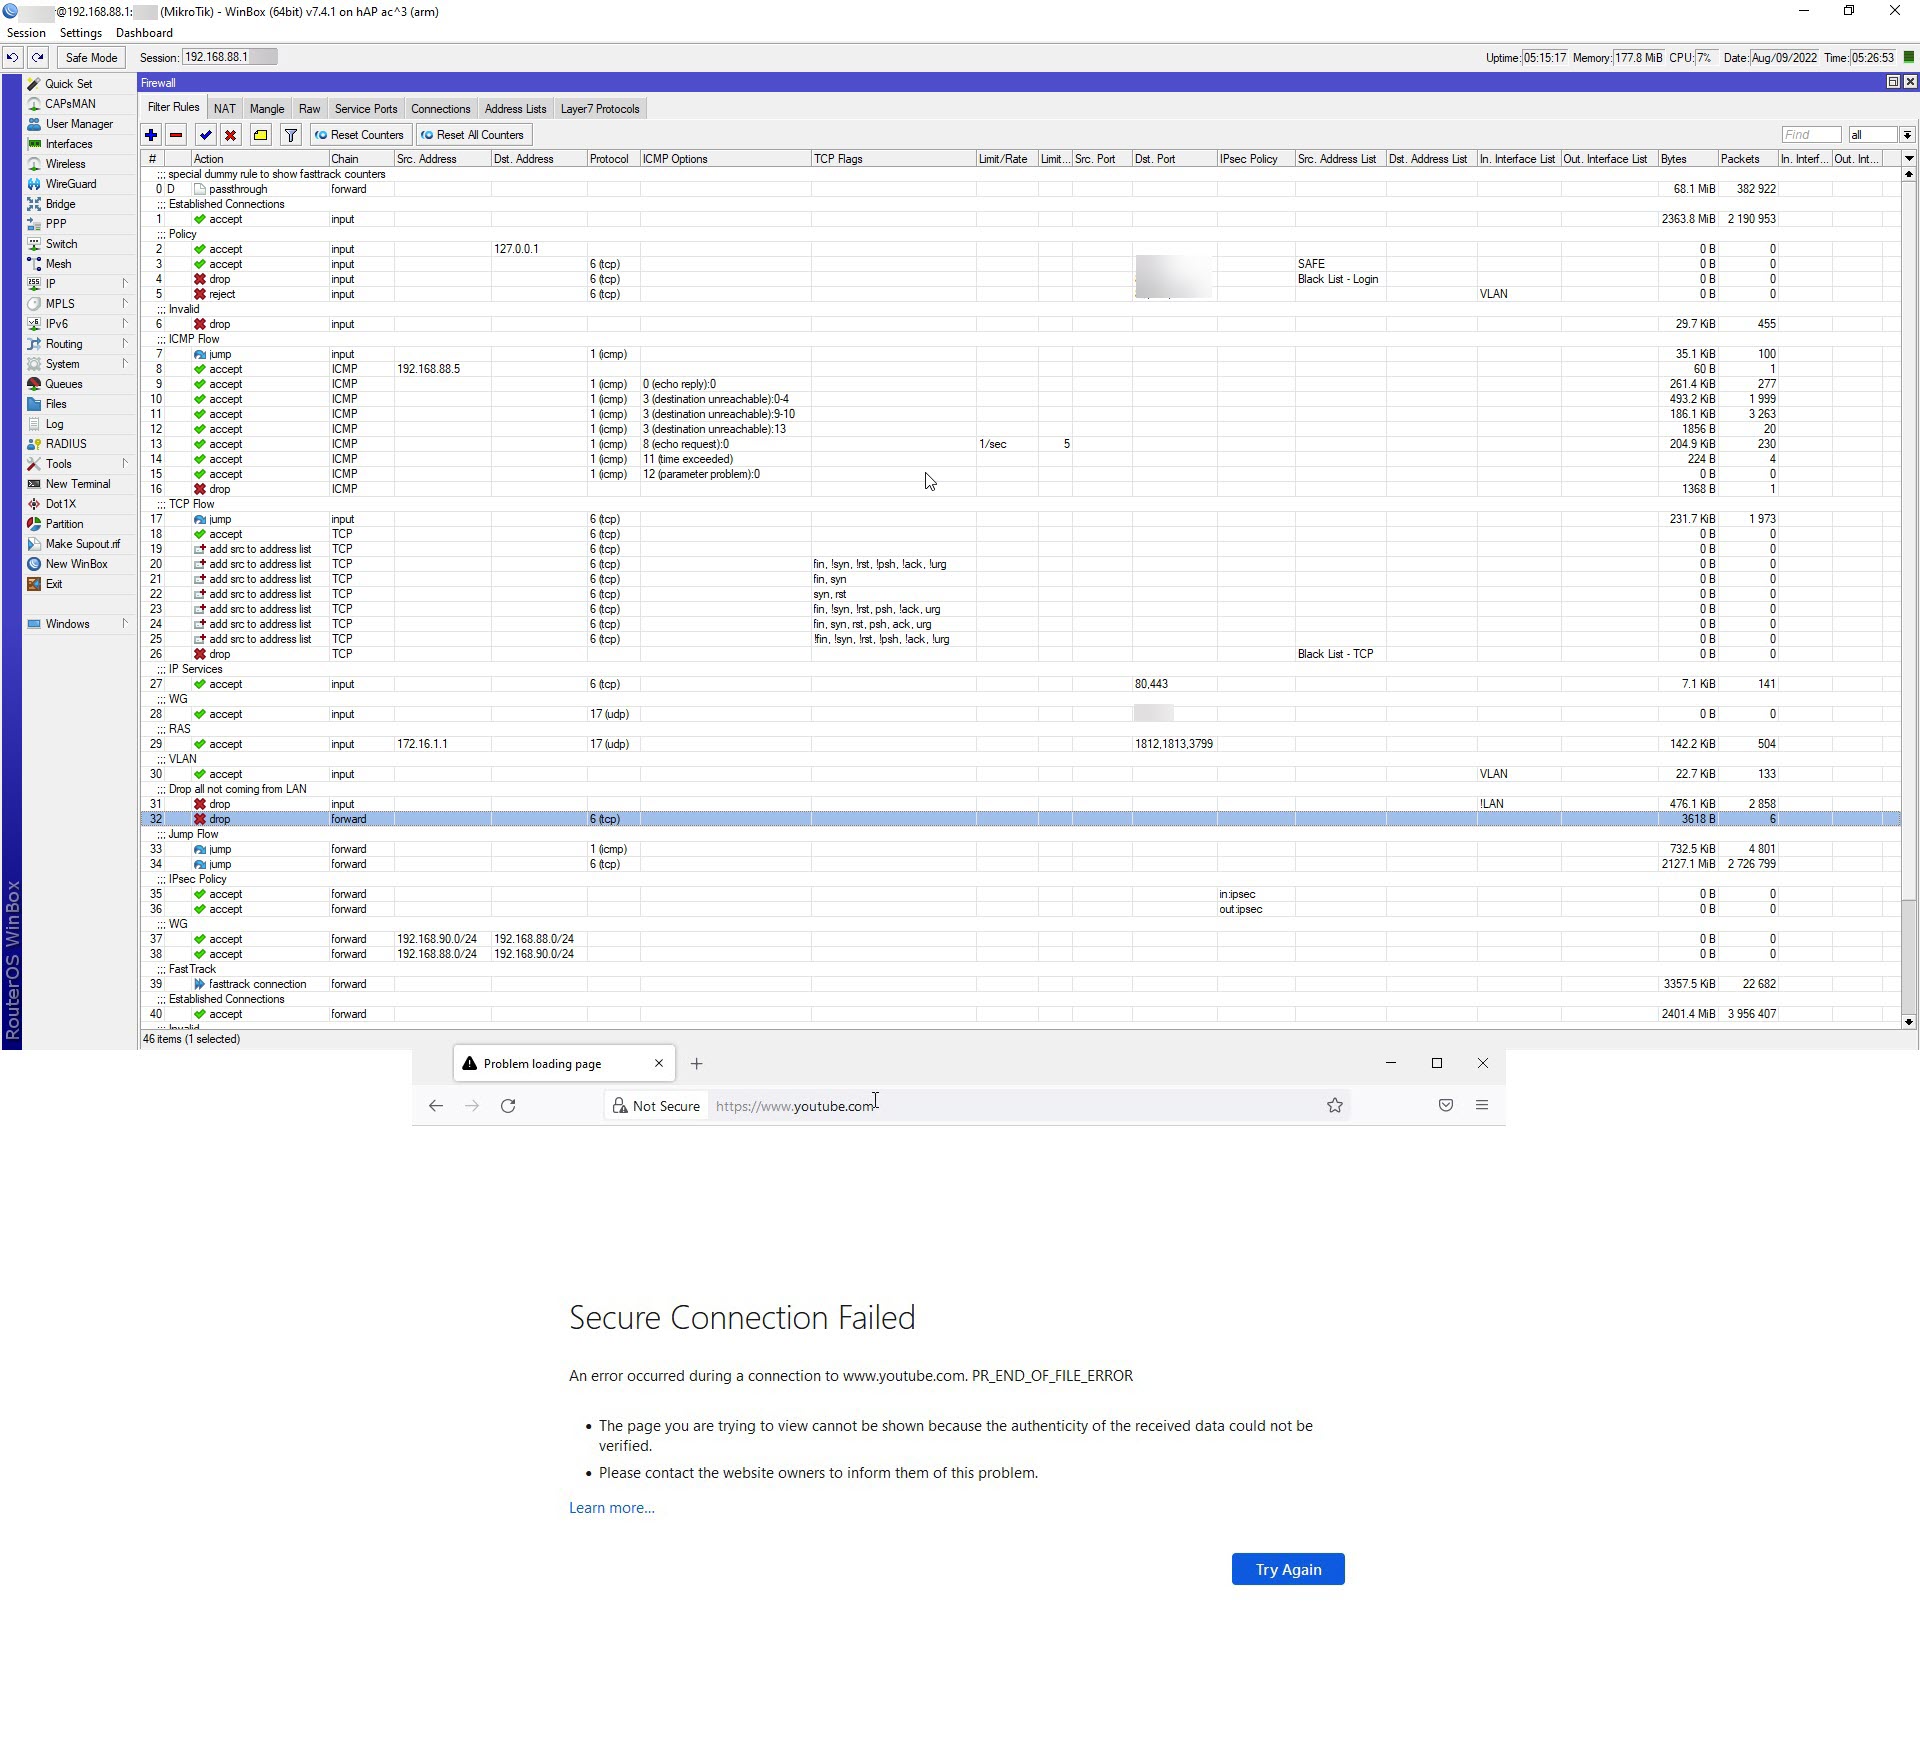Open WireGuard in the sidebar
Image resolution: width=1920 pixels, height=1759 pixels.
pyautogui.click(x=70, y=184)
